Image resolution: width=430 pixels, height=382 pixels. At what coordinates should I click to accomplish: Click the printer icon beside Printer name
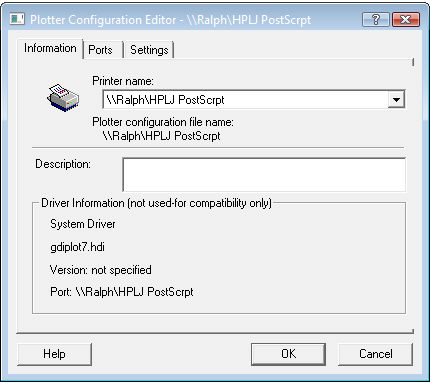63,97
